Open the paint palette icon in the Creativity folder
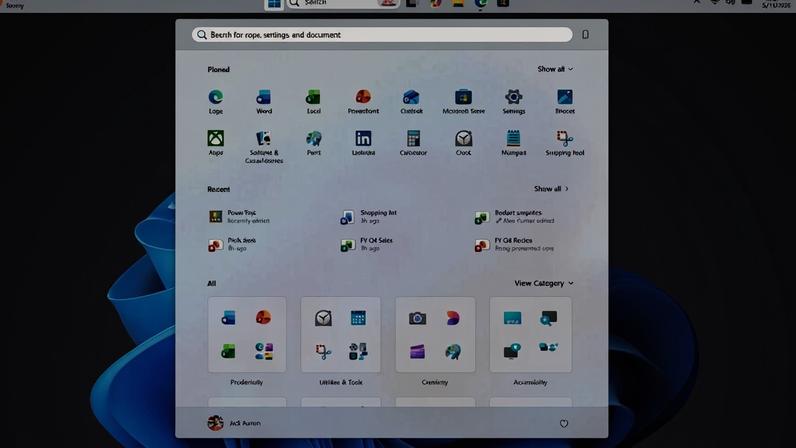Screen dimensions: 796x448 tap(452, 351)
